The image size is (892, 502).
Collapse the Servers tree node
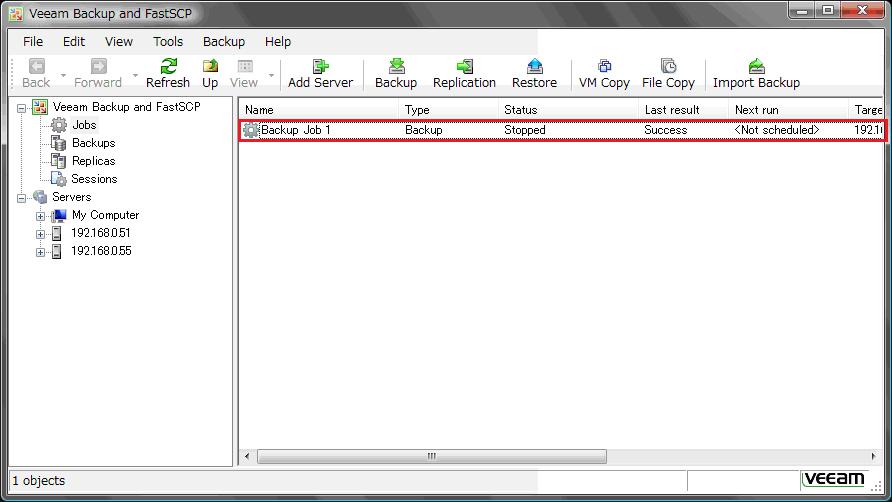click(22, 198)
